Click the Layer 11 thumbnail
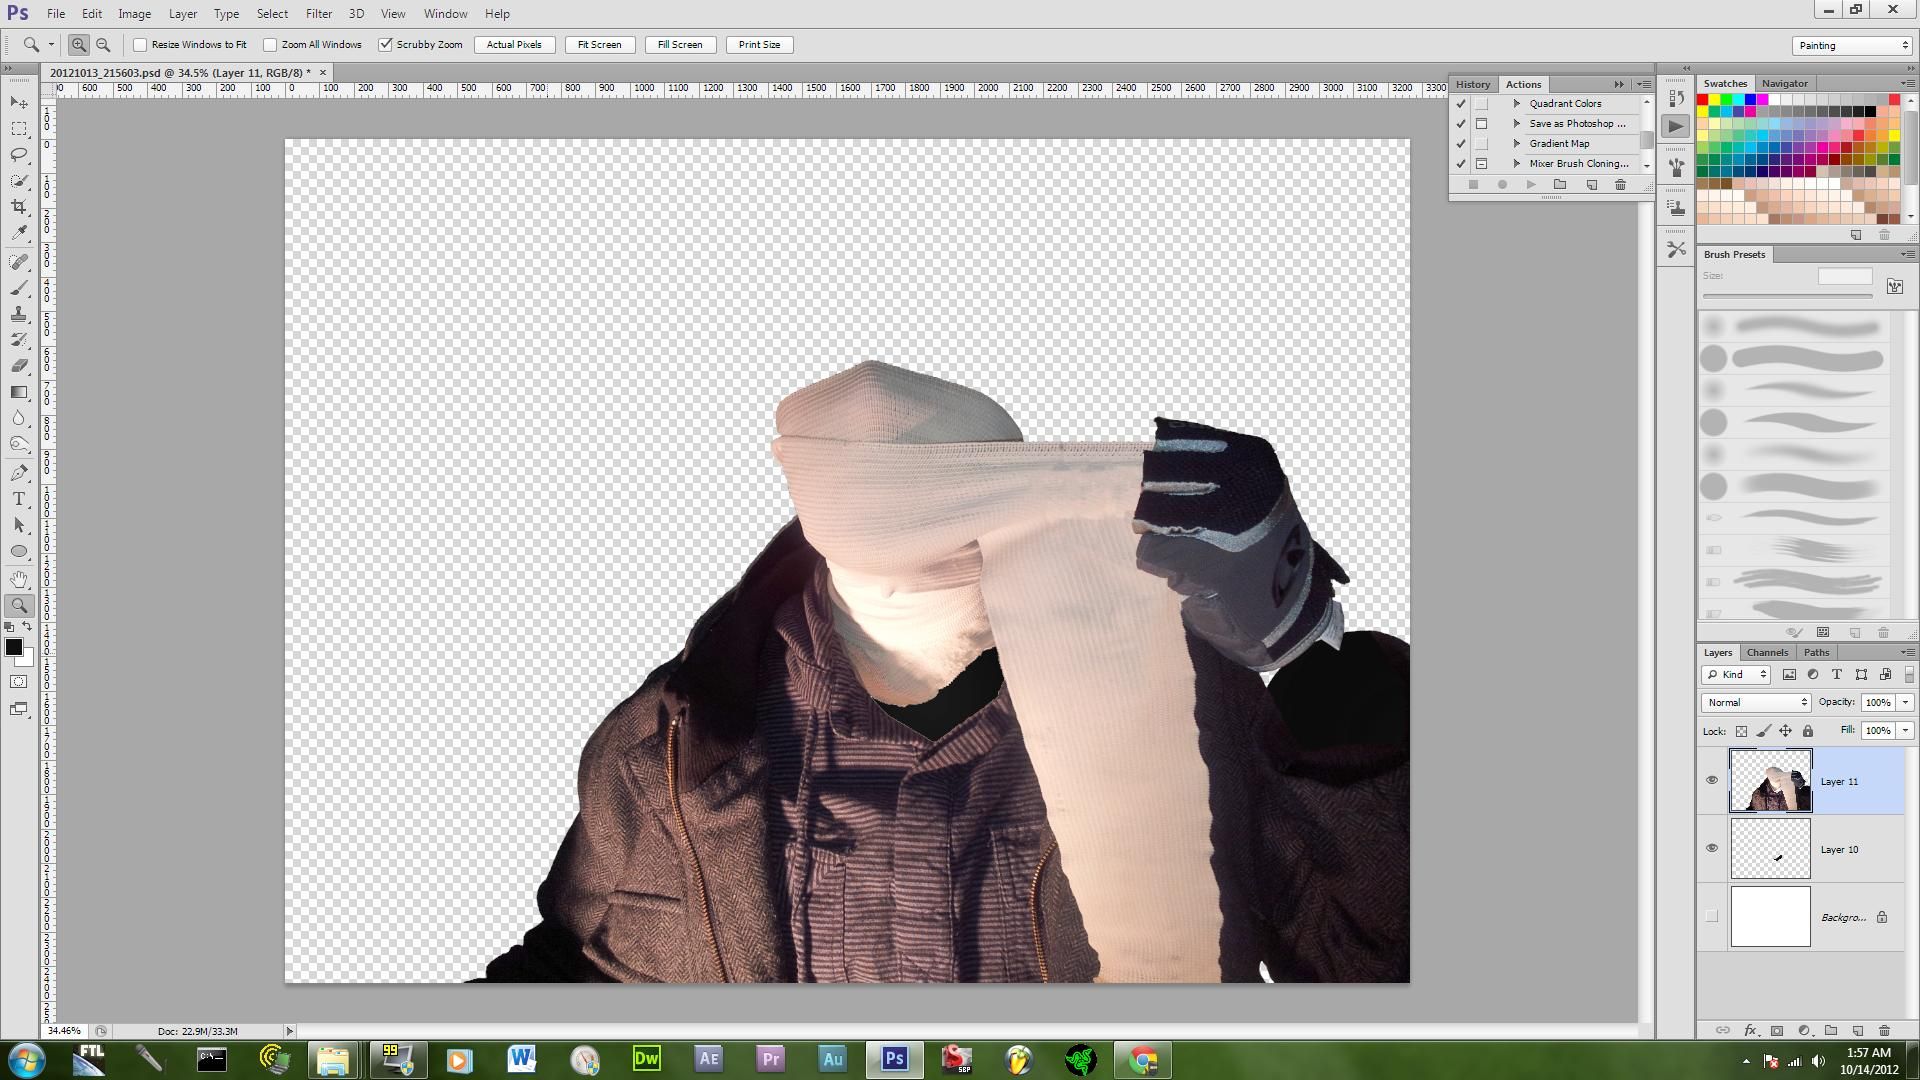The height and width of the screenshot is (1080, 1920). tap(1770, 781)
